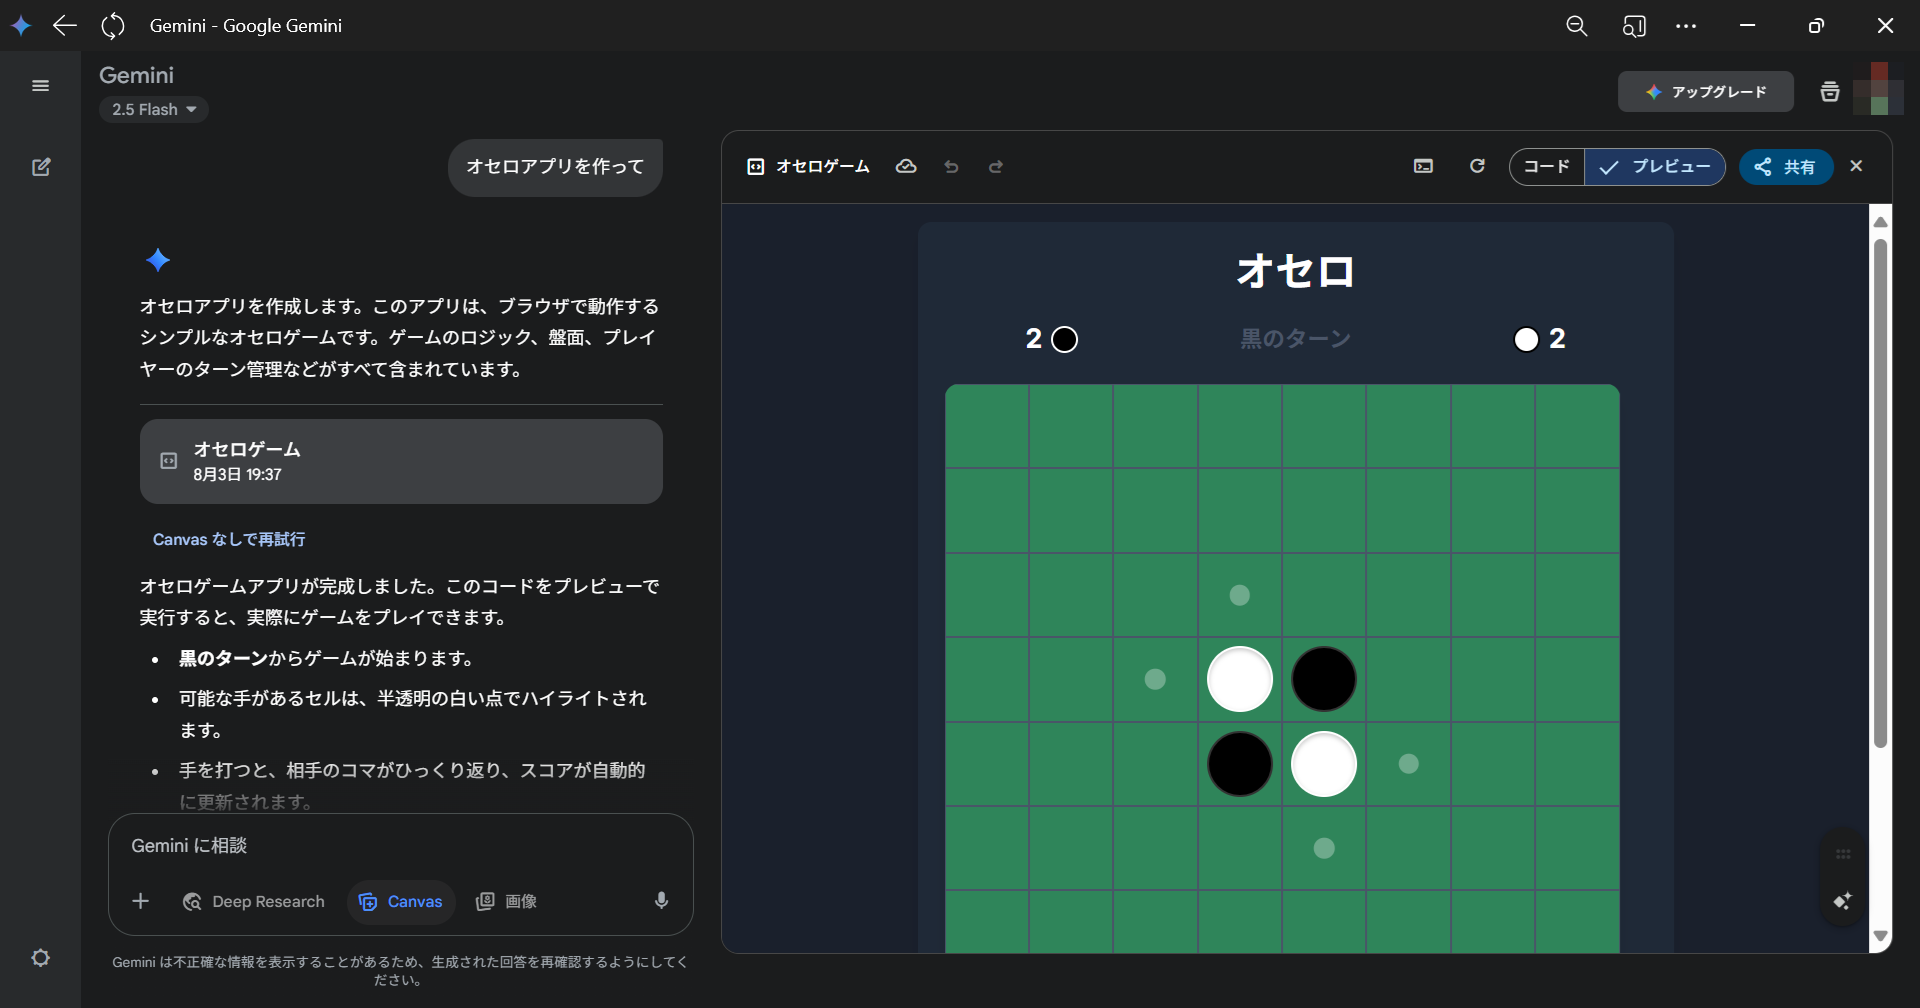The height and width of the screenshot is (1008, 1920).
Task: Click the canvas vertical scrollbar thumb
Action: [1880, 493]
